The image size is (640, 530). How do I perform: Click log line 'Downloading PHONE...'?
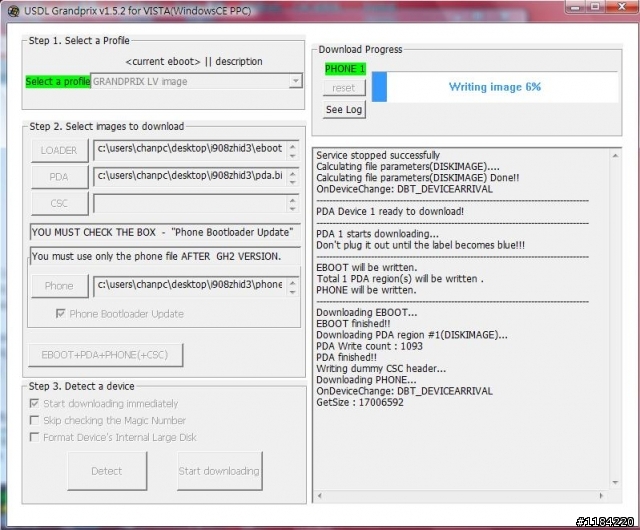366,380
